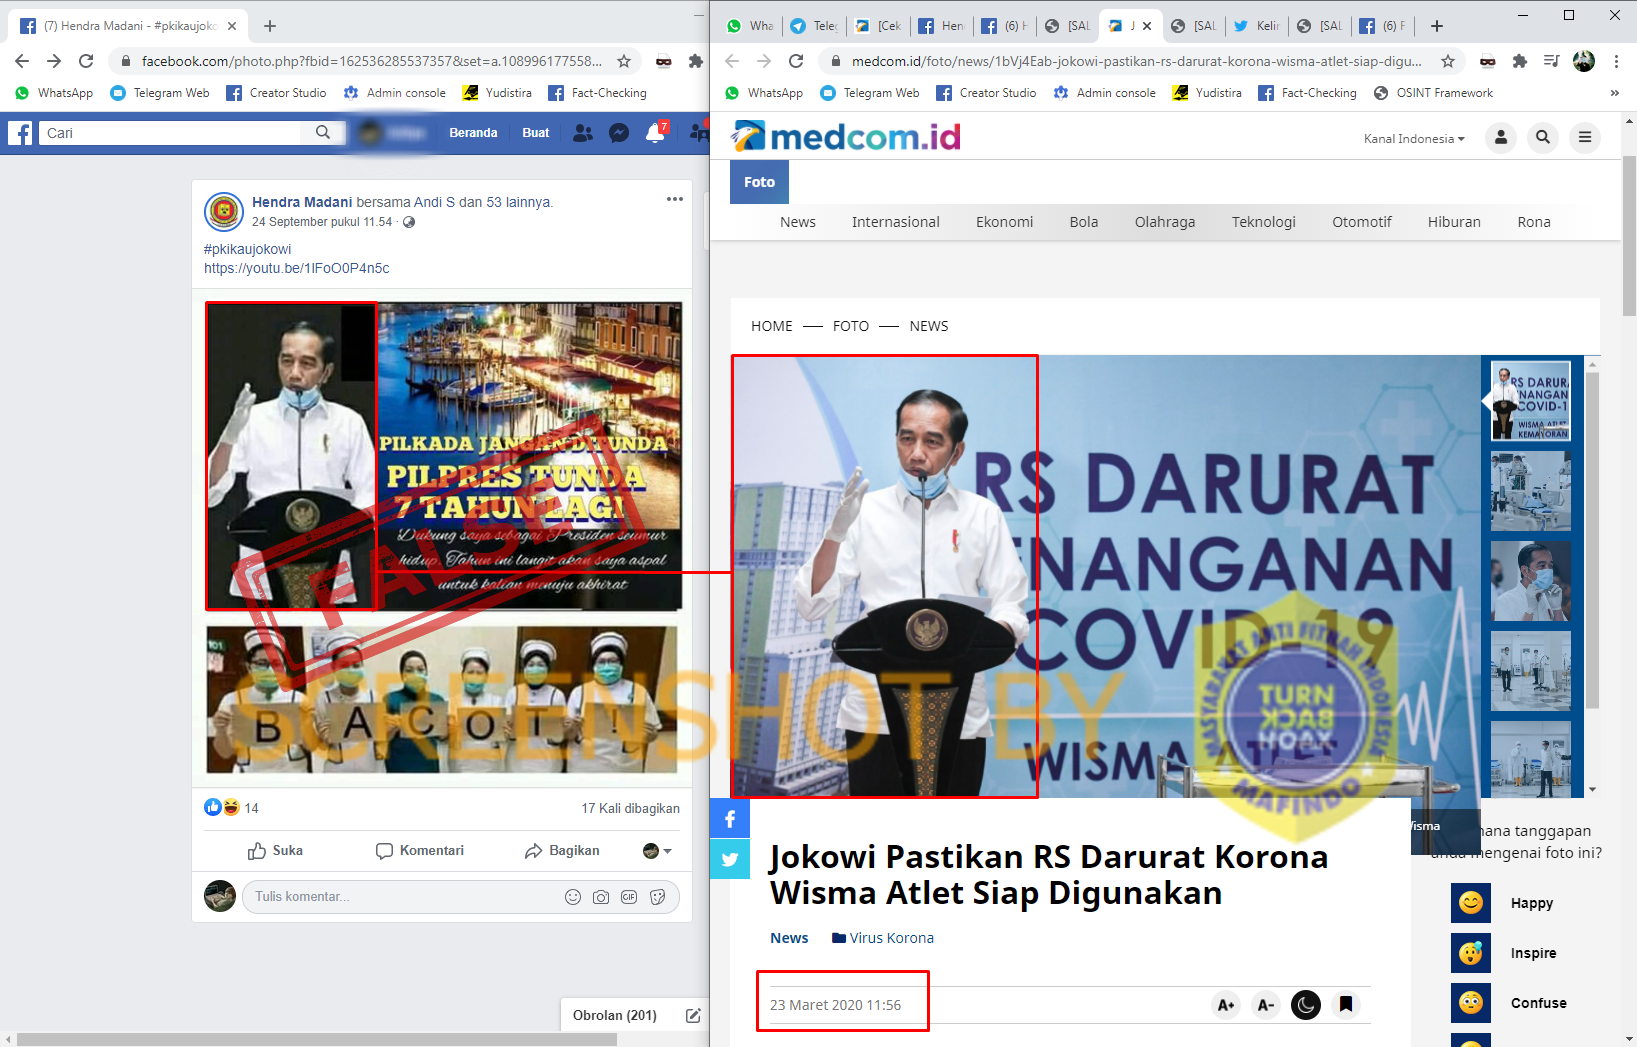Open new tab in right browser window
Screen dimensions: 1637x1047
[1437, 26]
